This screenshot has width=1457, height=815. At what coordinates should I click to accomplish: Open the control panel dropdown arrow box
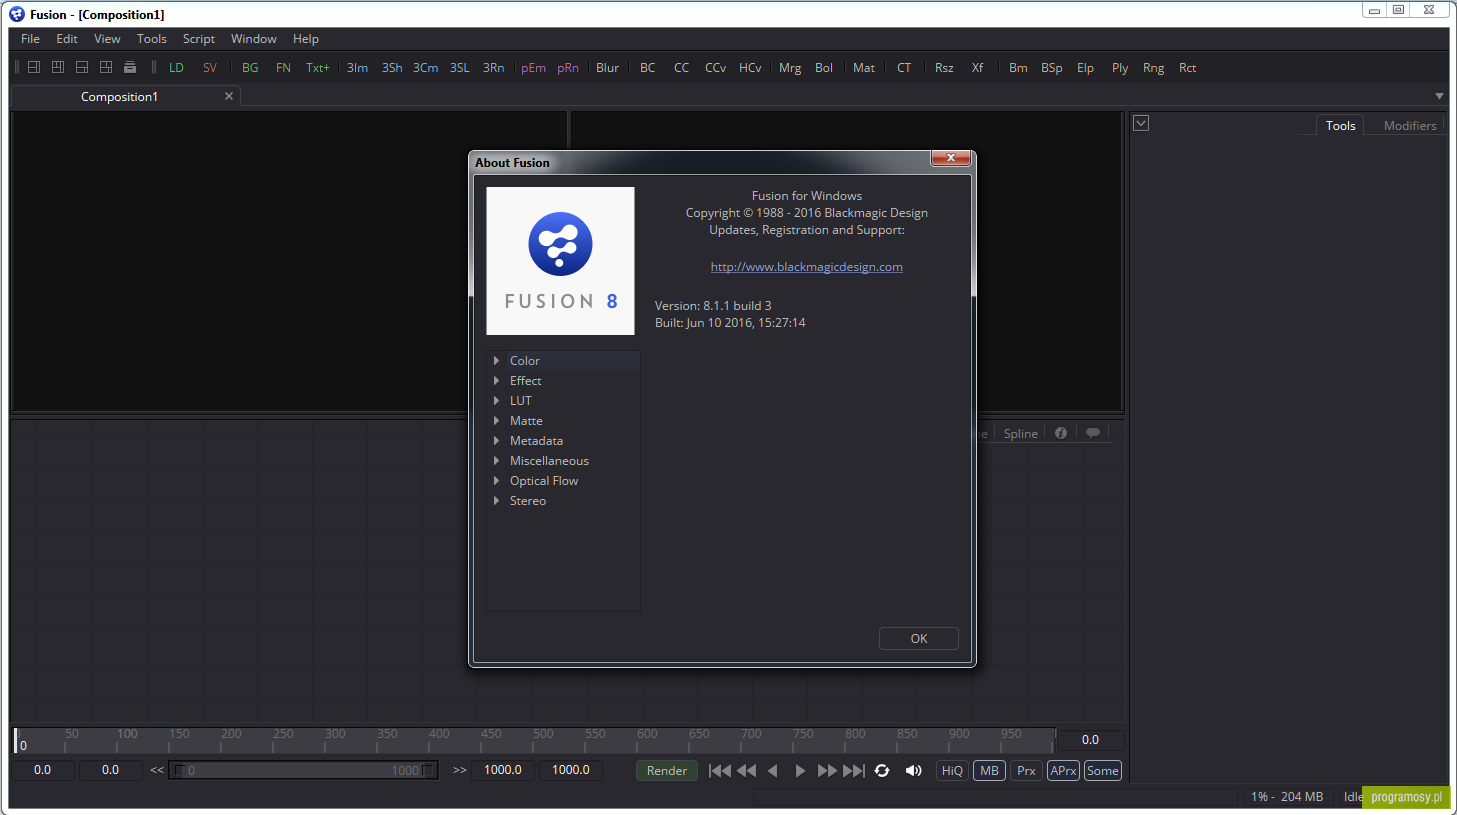point(1141,123)
